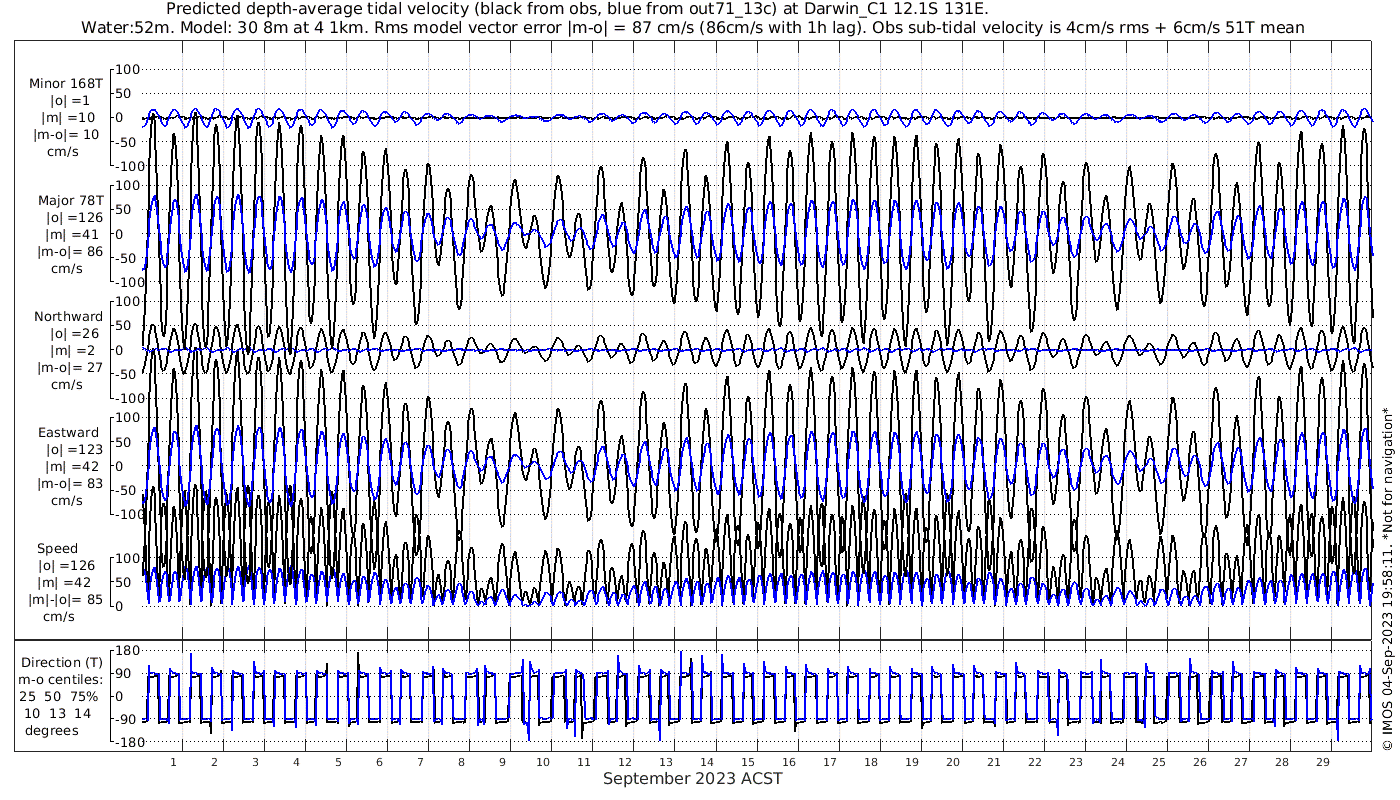The height and width of the screenshot is (800, 1400).
Task: Click the '|m-o|= 86' Major panel error value
Action: pos(67,252)
